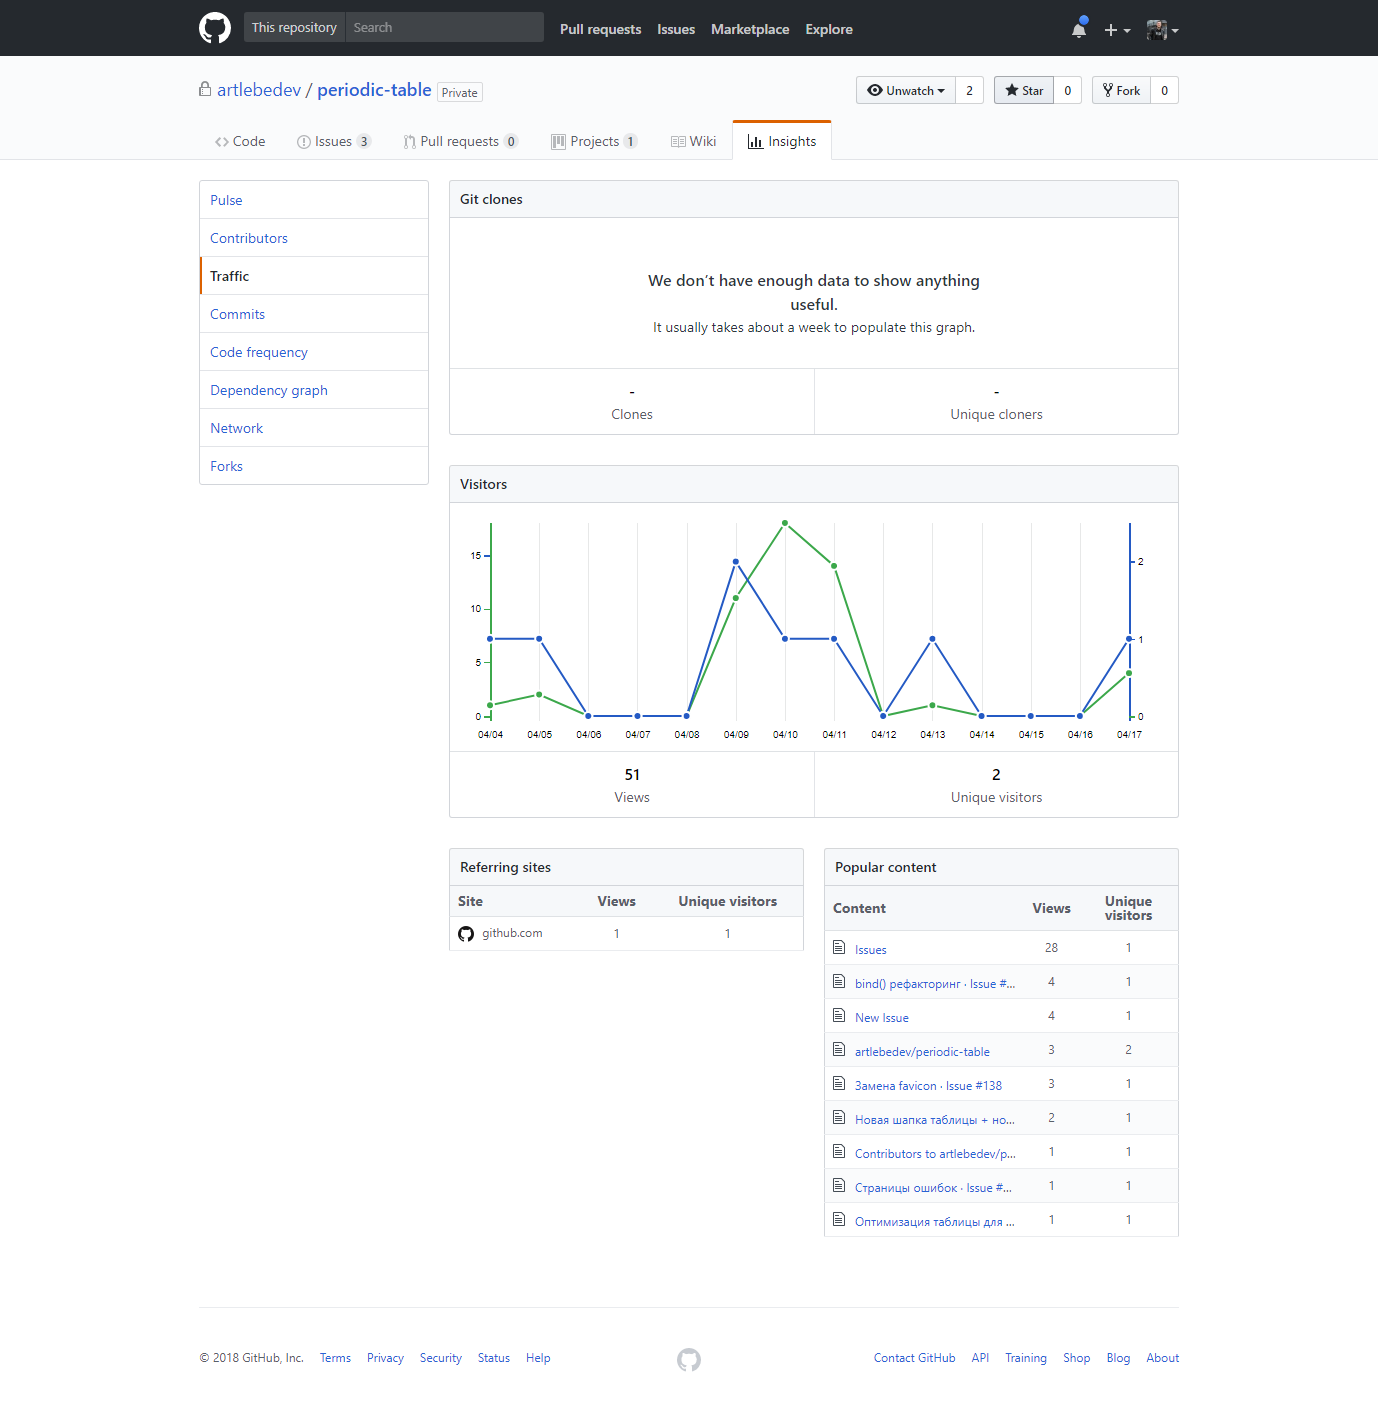Click the 04/10 peak point on Visitors graph
This screenshot has height=1422, width=1378.
coord(785,523)
